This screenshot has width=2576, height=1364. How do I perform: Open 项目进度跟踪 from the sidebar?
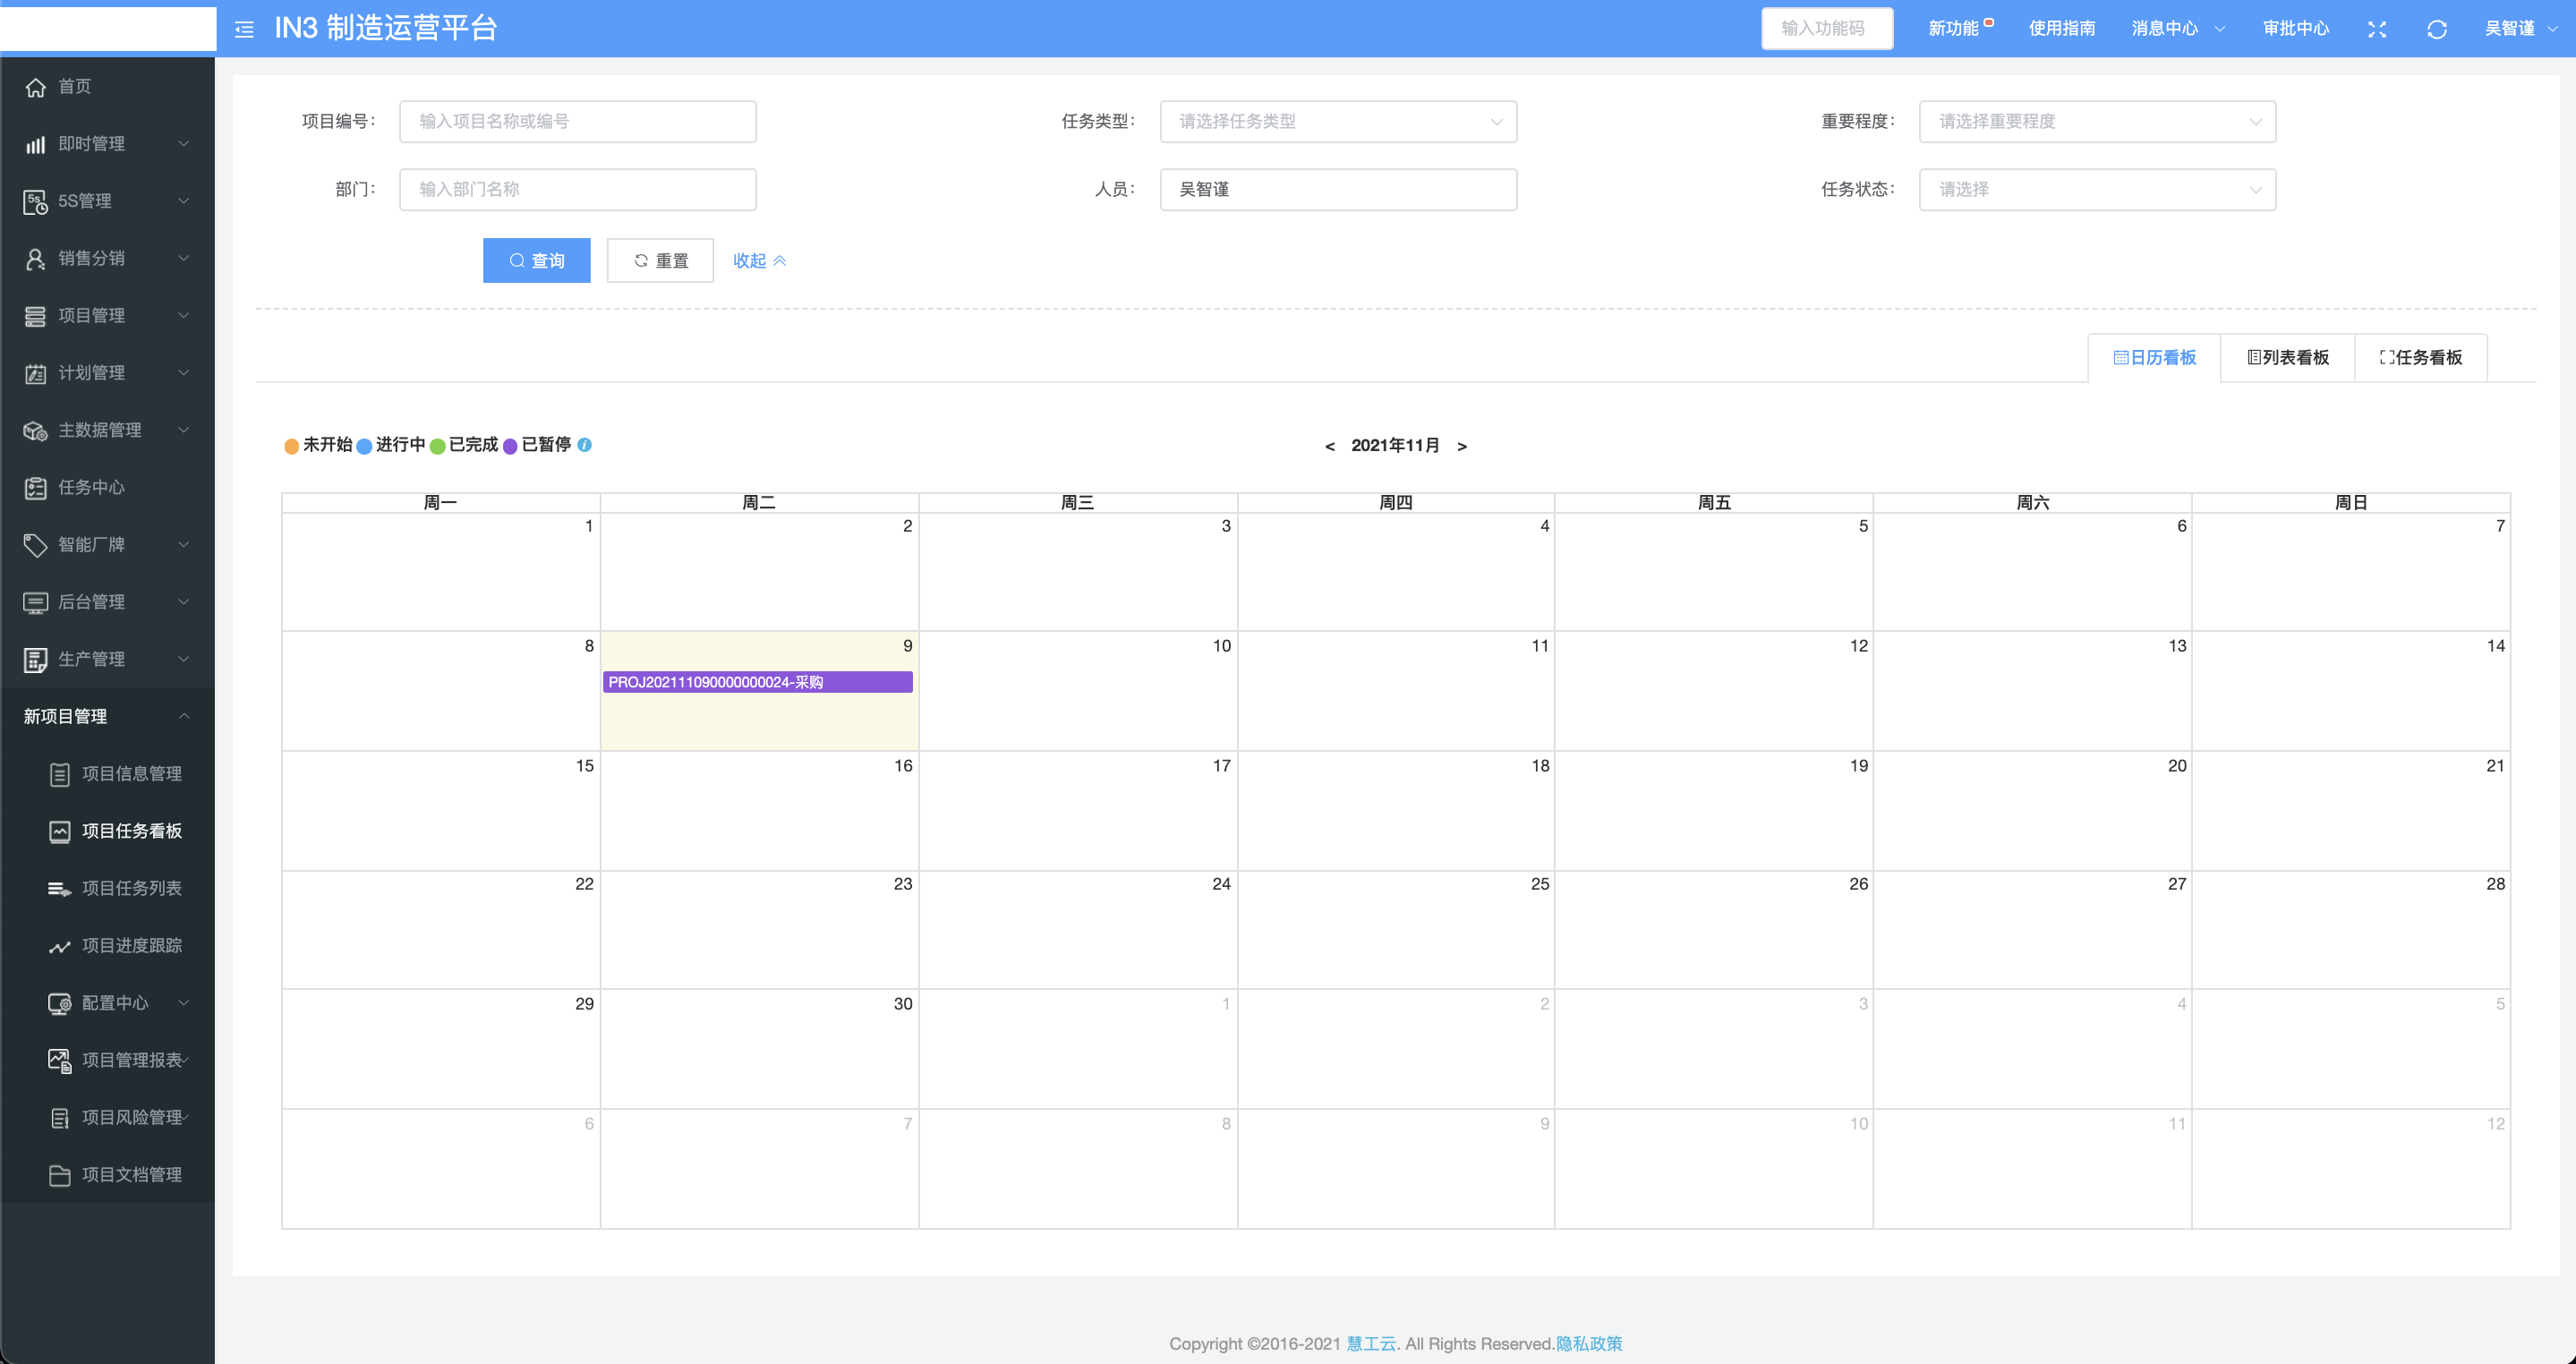131,946
